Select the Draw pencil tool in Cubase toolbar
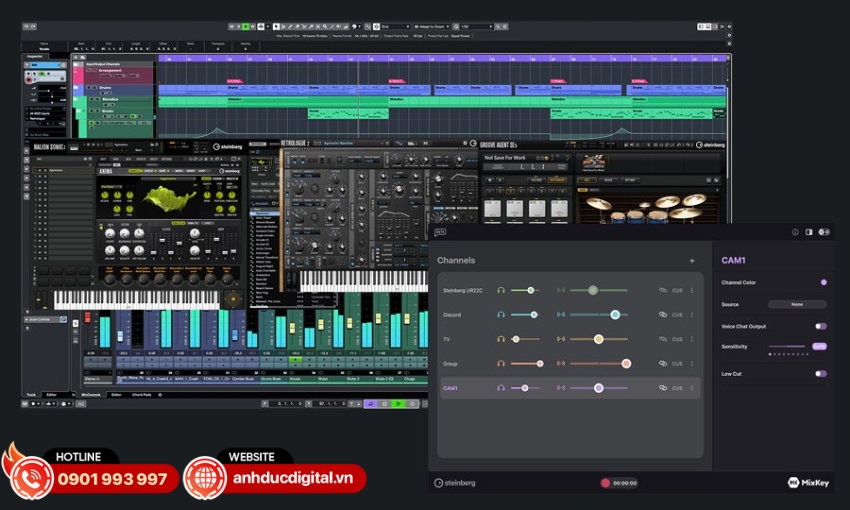 point(290,26)
